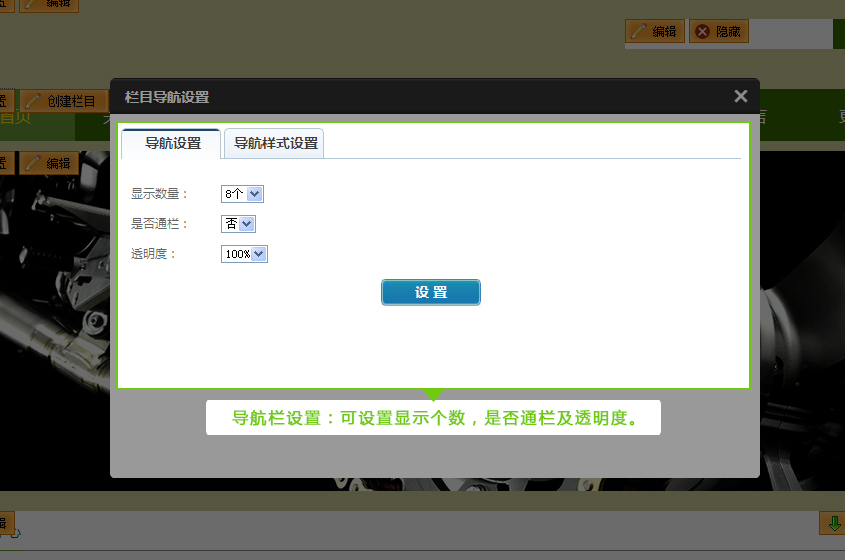Image resolution: width=845 pixels, height=560 pixels.
Task: Click the 编辑 button next to 隐藏
Action: (655, 31)
